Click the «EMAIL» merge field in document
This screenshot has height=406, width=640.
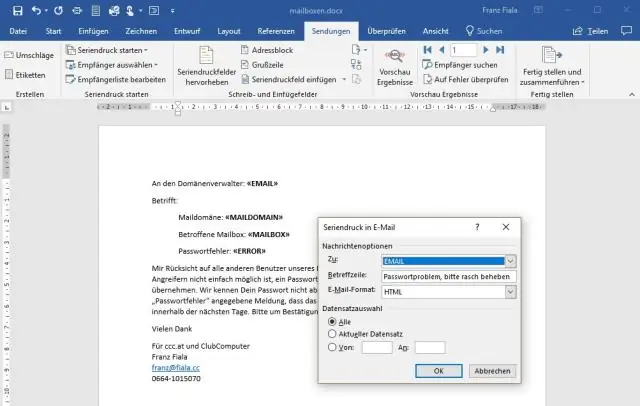[x=262, y=184]
